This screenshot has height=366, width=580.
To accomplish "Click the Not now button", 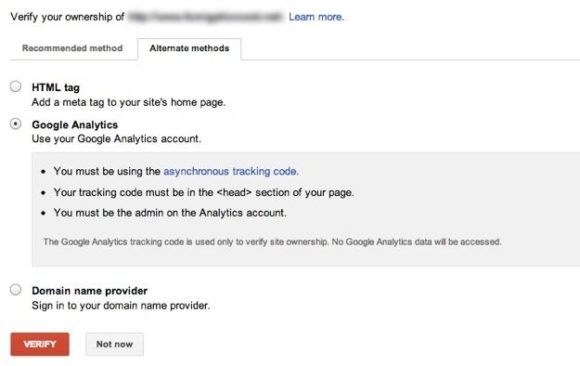I will point(114,344).
